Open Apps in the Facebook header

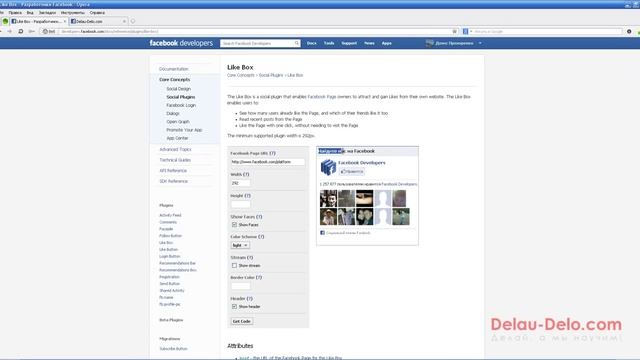(x=387, y=43)
